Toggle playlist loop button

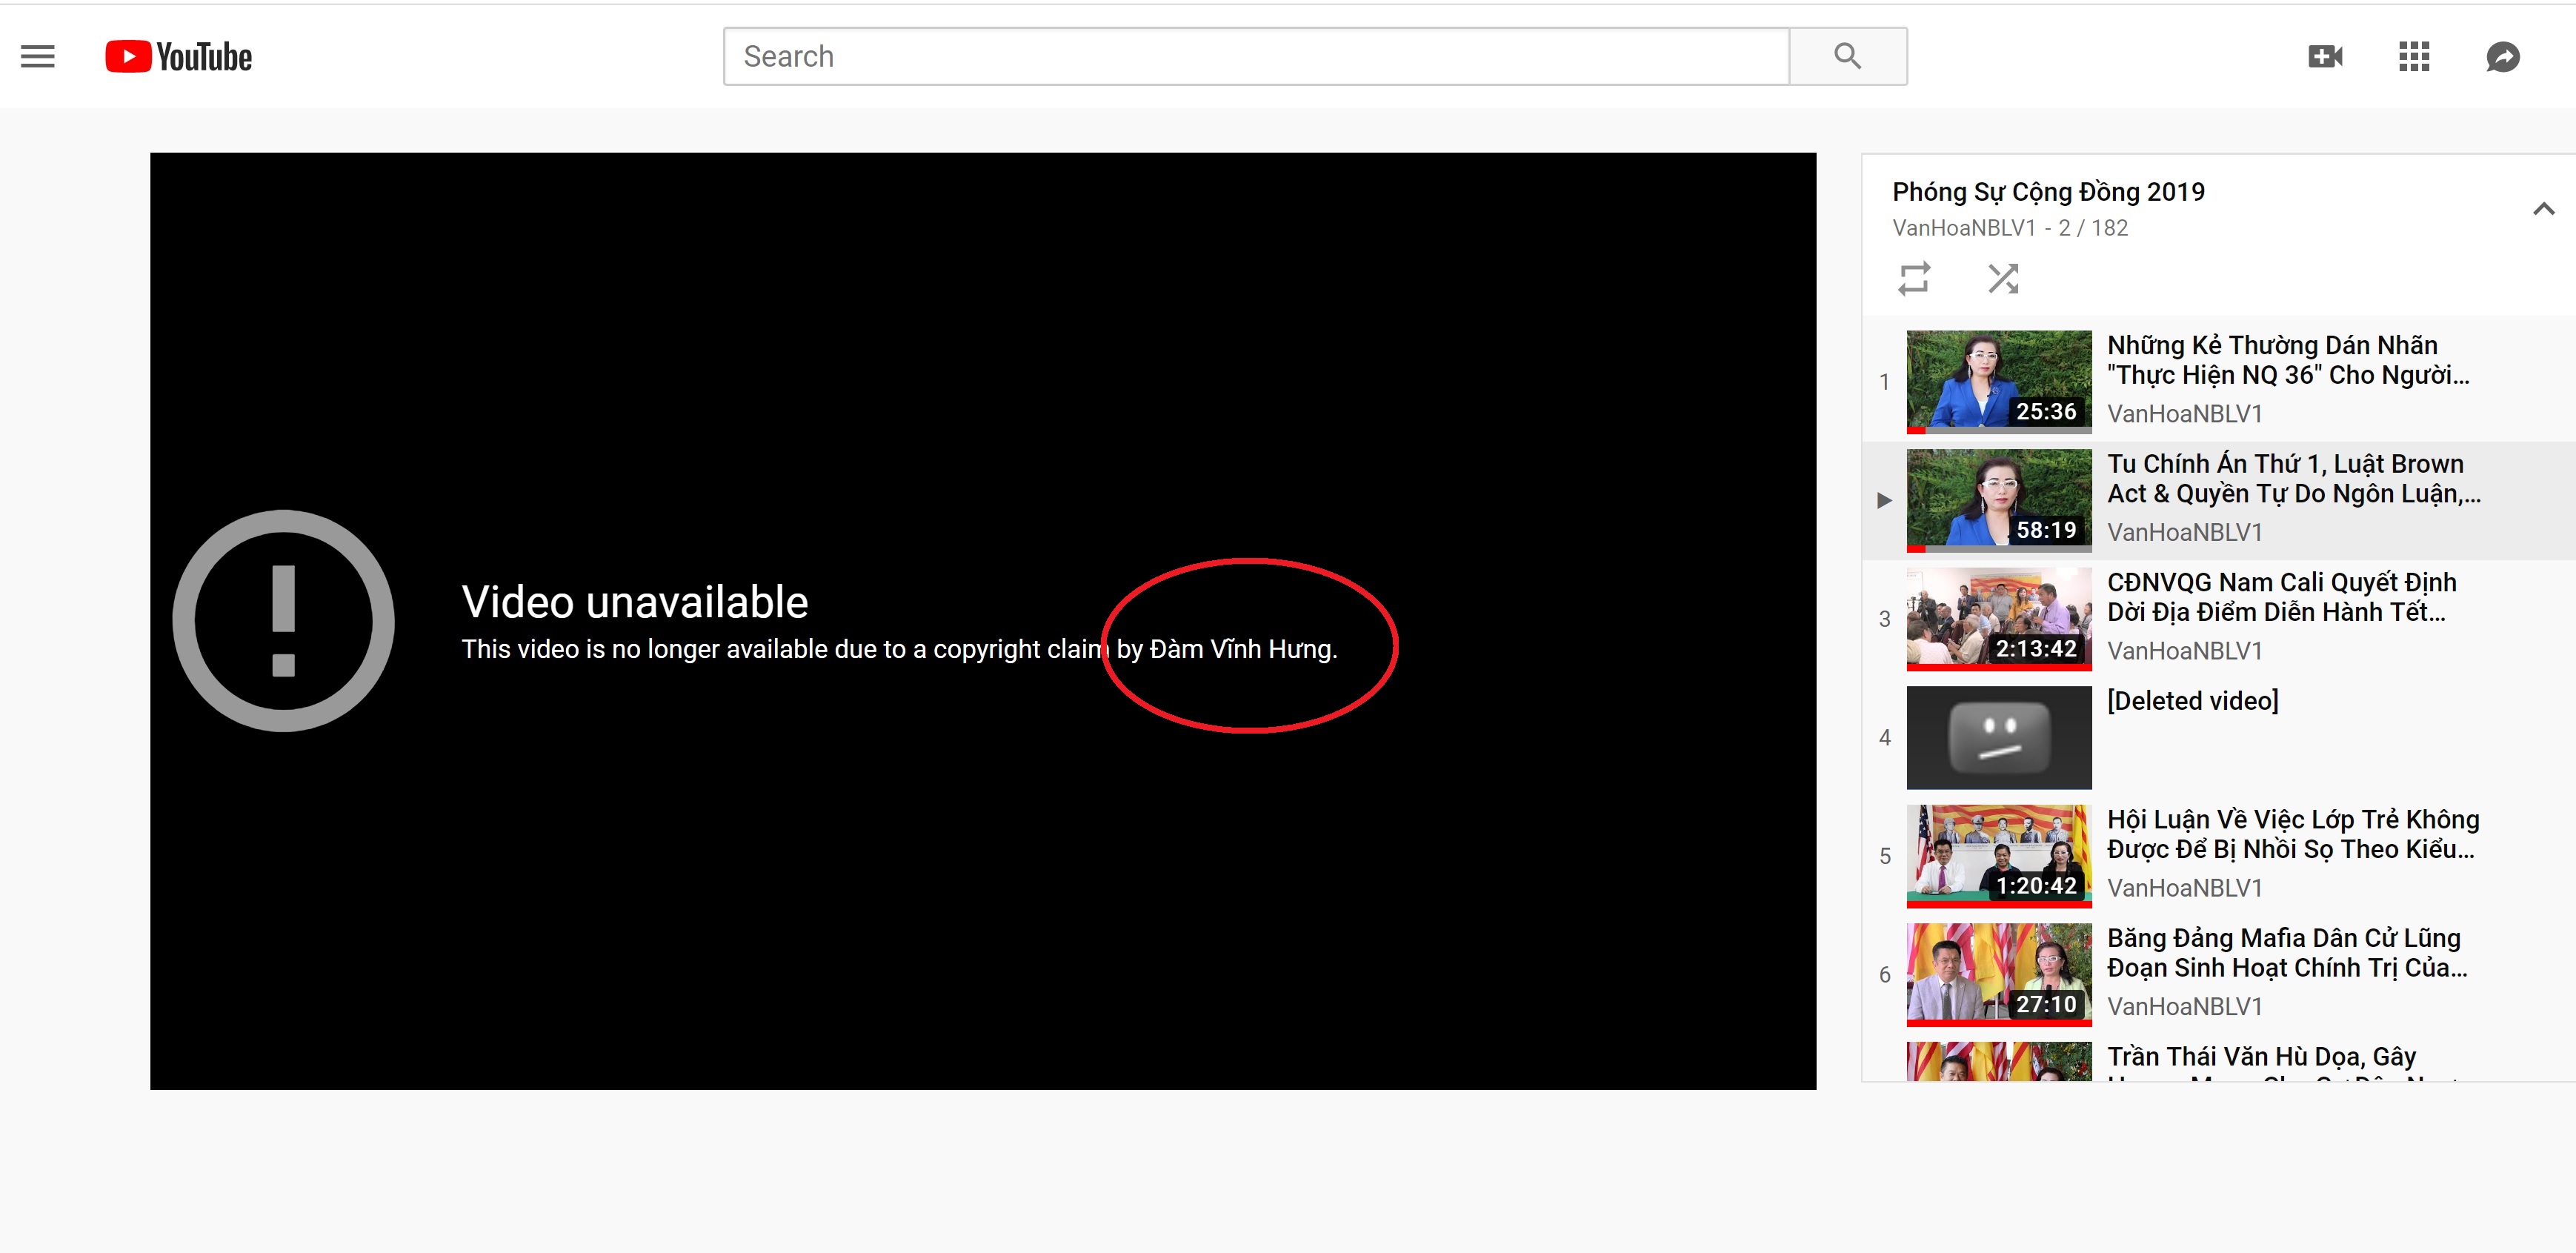pyautogui.click(x=1913, y=278)
